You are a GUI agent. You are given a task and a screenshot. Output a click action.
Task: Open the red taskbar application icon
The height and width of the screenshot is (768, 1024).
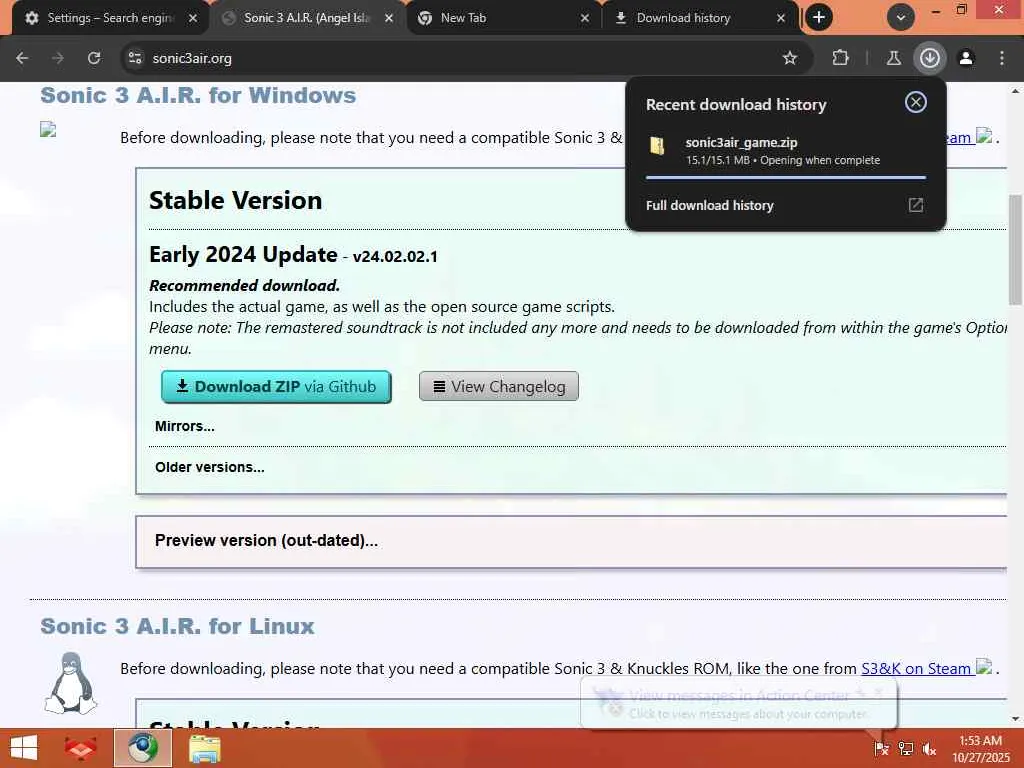point(80,748)
